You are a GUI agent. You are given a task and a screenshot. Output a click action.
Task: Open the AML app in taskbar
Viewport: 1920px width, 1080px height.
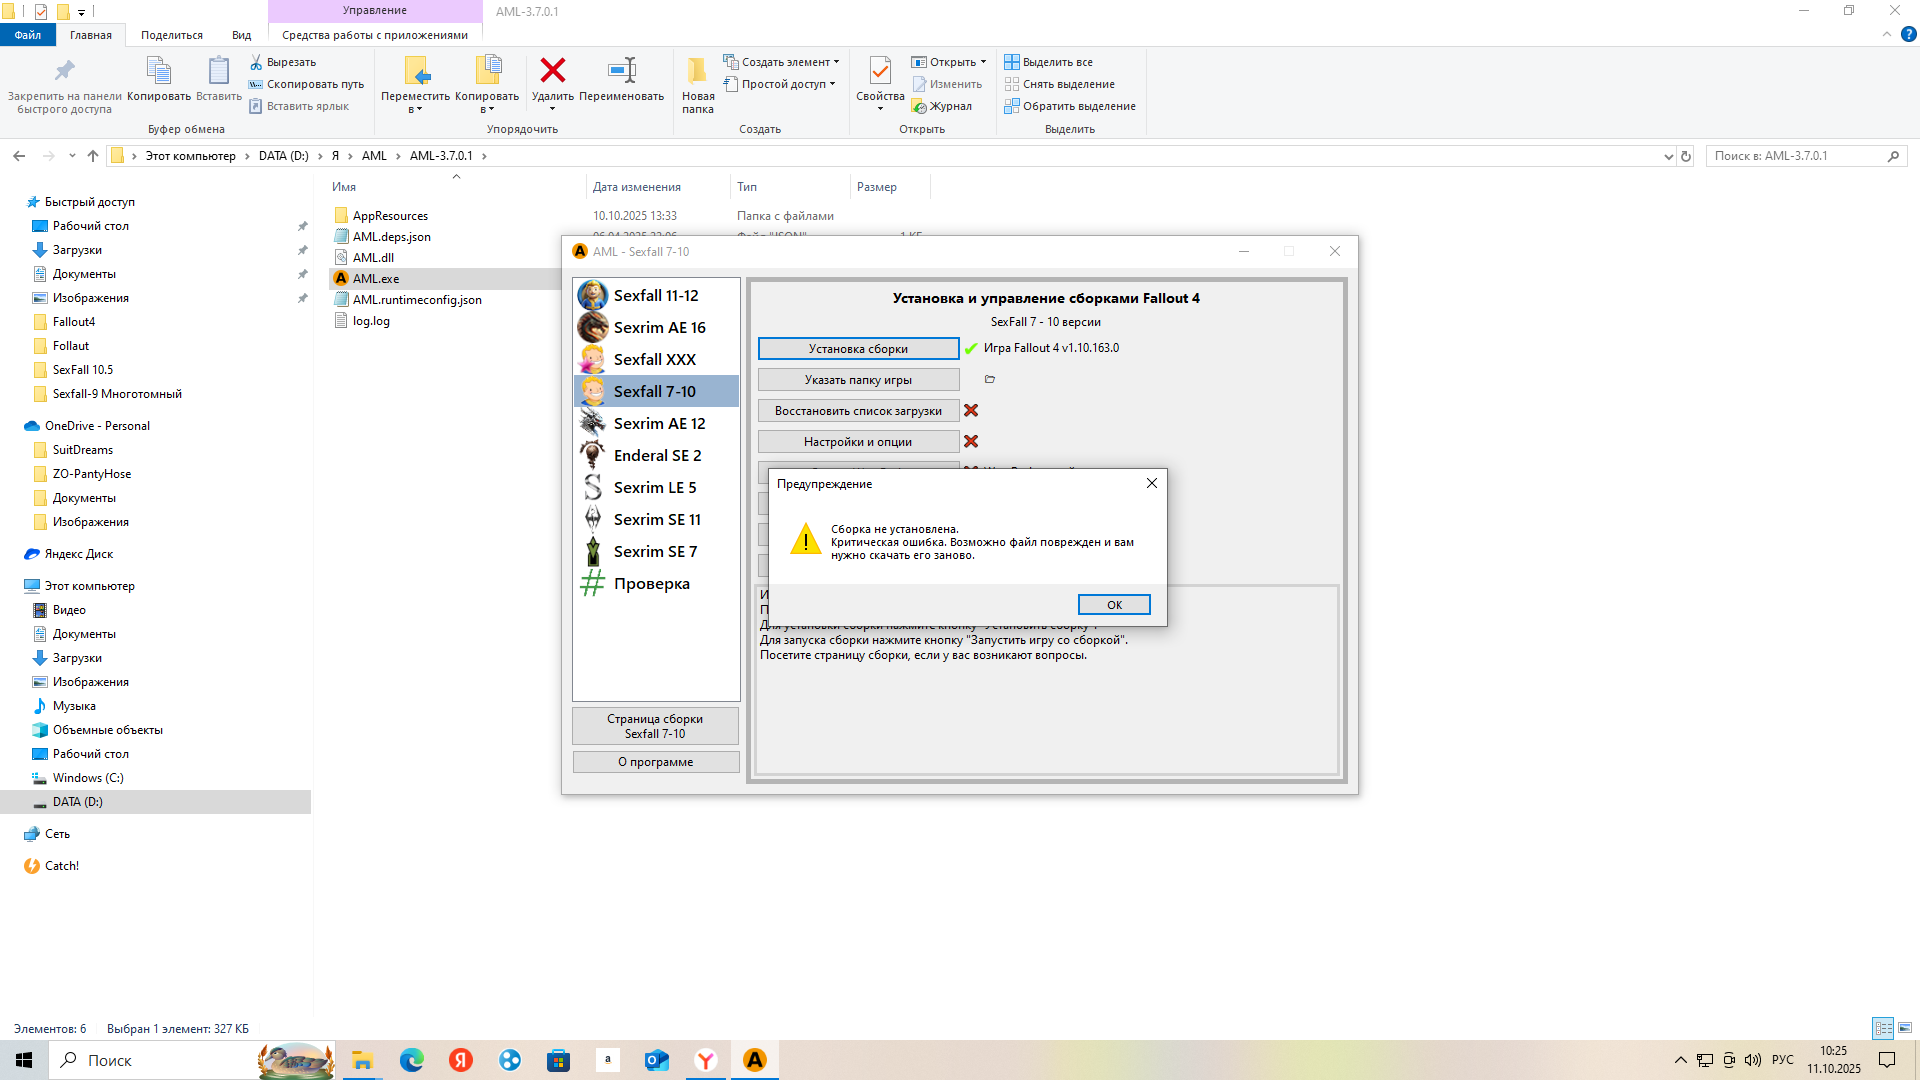(x=755, y=1060)
